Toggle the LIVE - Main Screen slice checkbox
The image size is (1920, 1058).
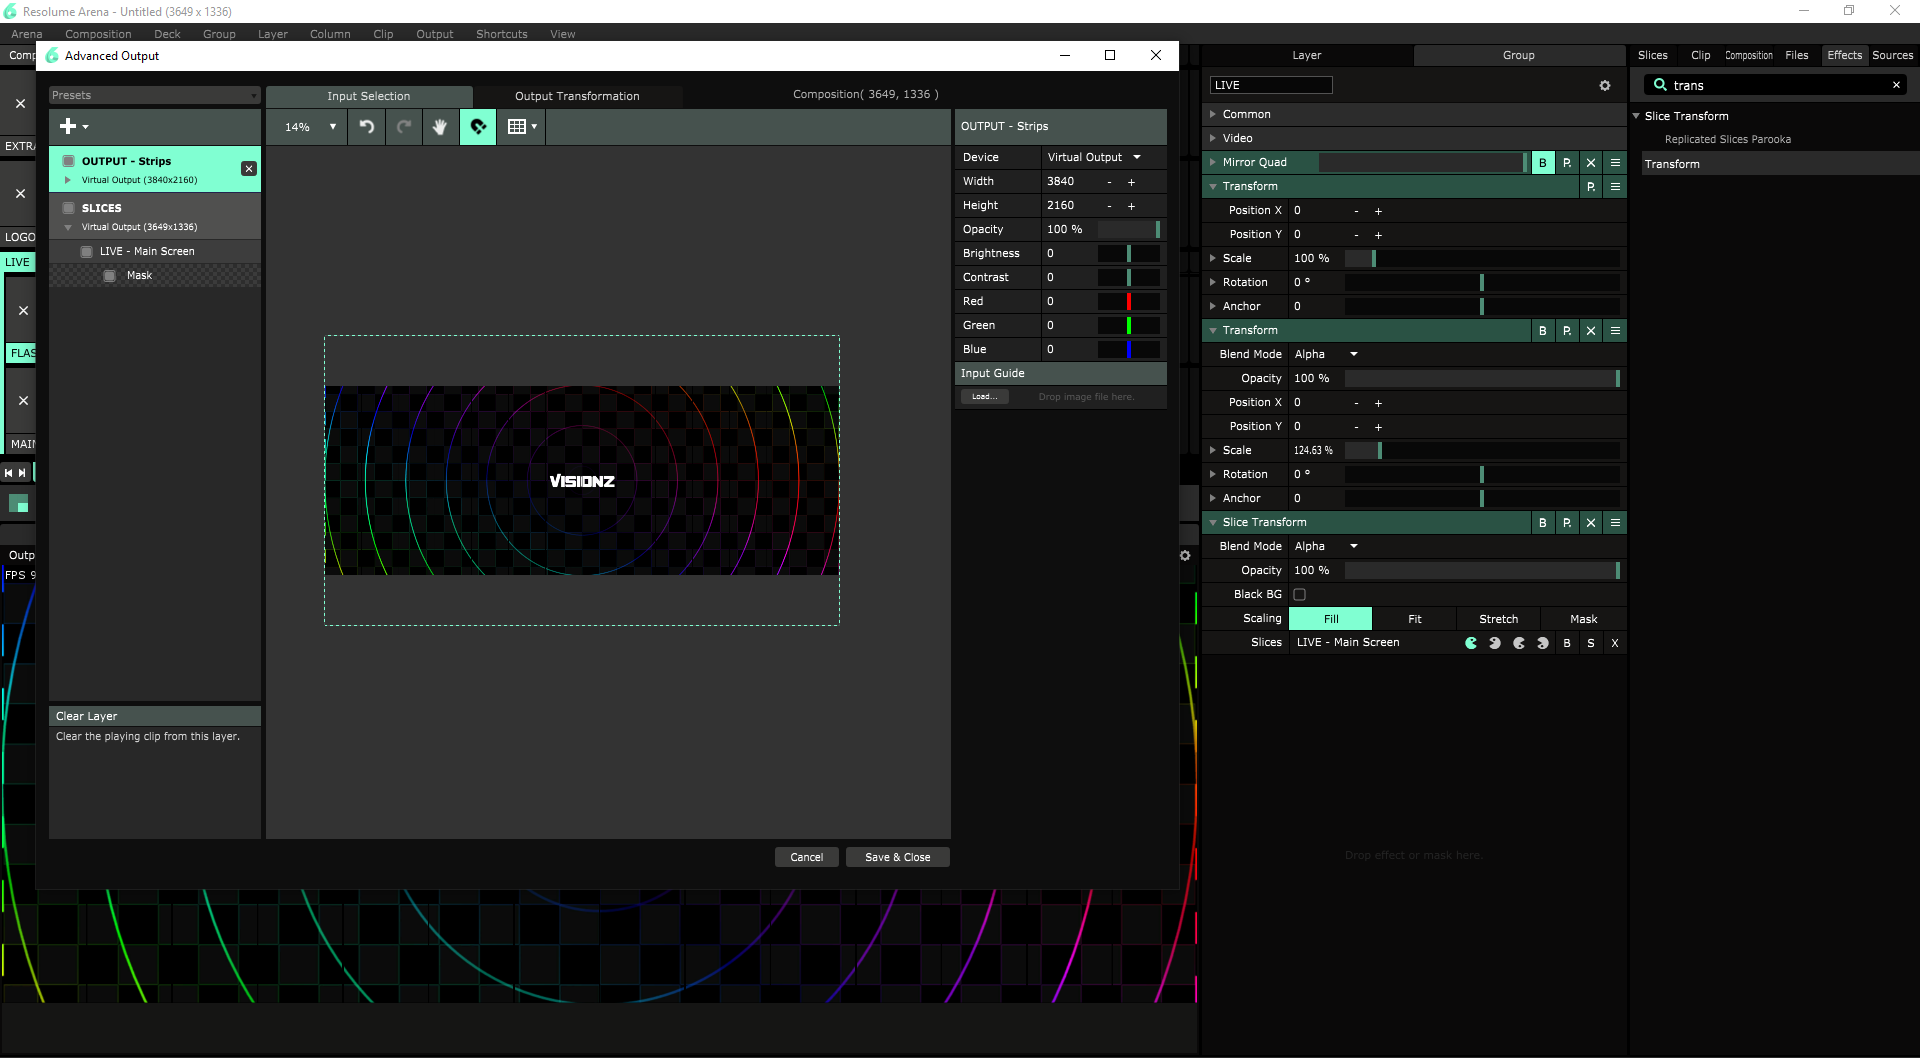(x=87, y=252)
